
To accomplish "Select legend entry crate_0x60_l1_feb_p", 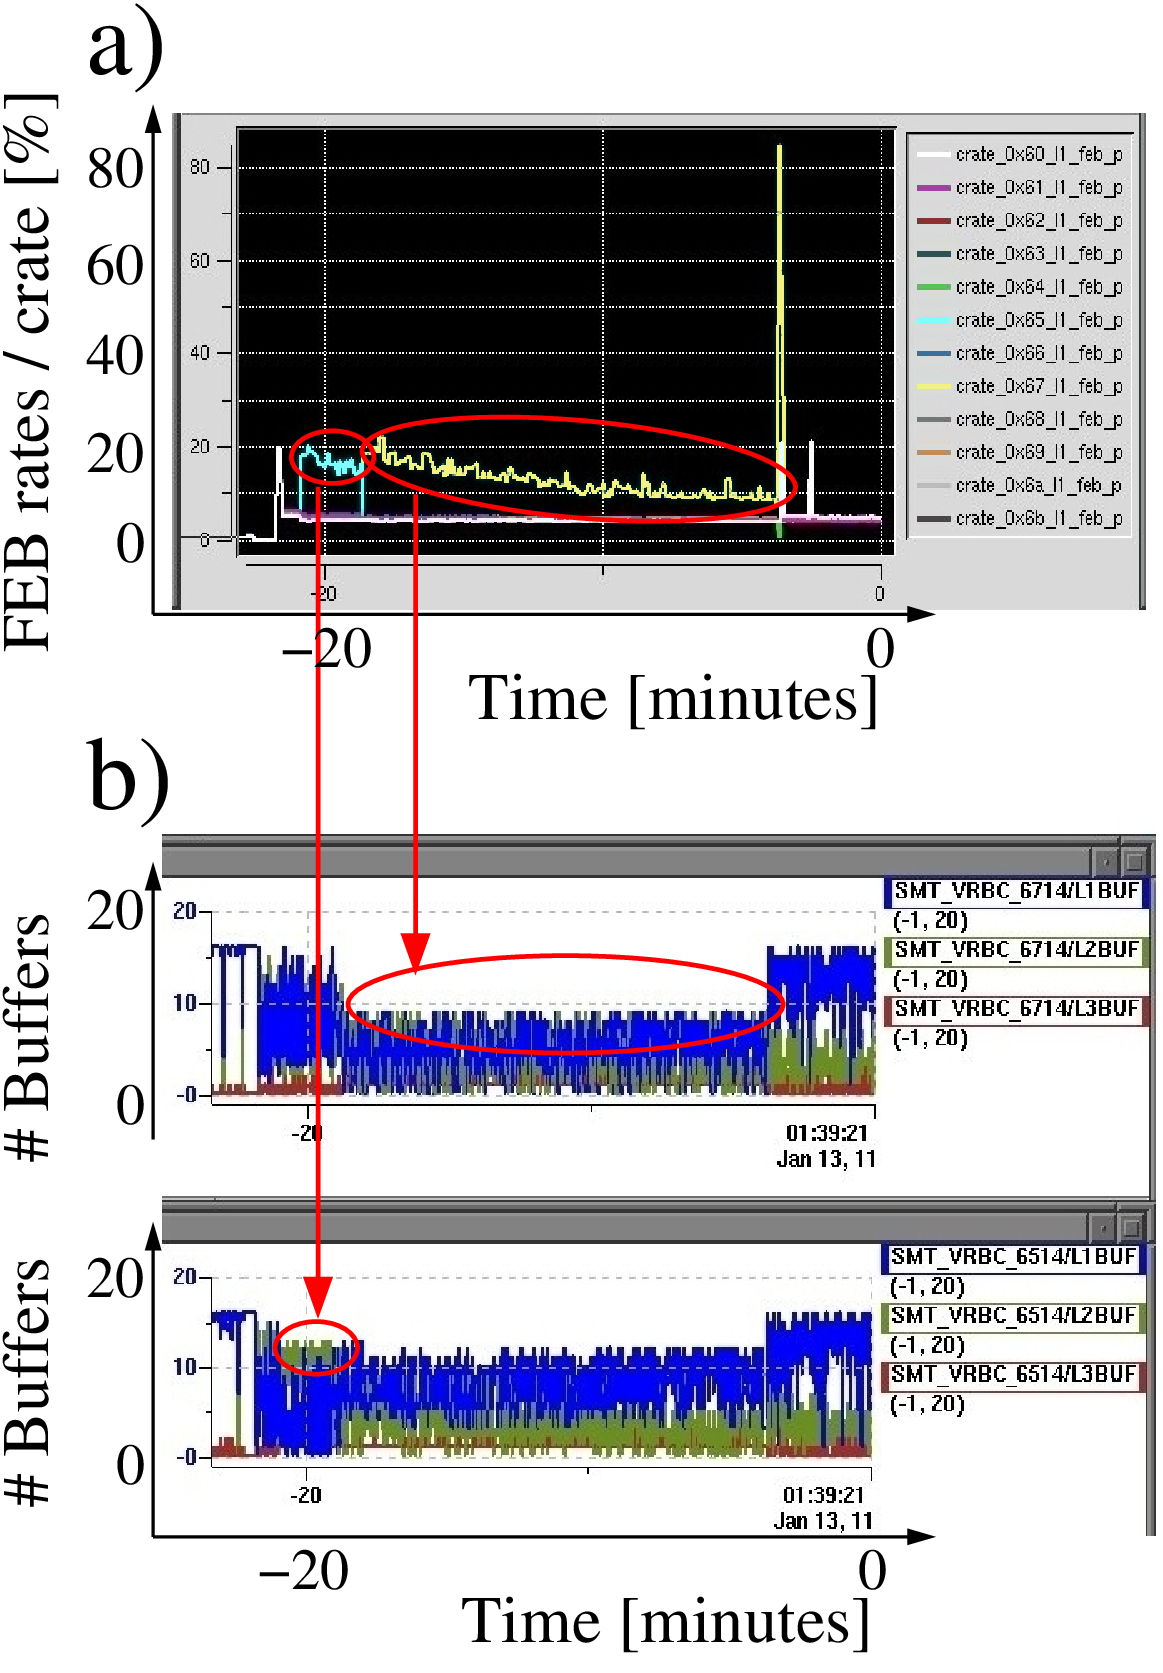I will (x=1020, y=154).
